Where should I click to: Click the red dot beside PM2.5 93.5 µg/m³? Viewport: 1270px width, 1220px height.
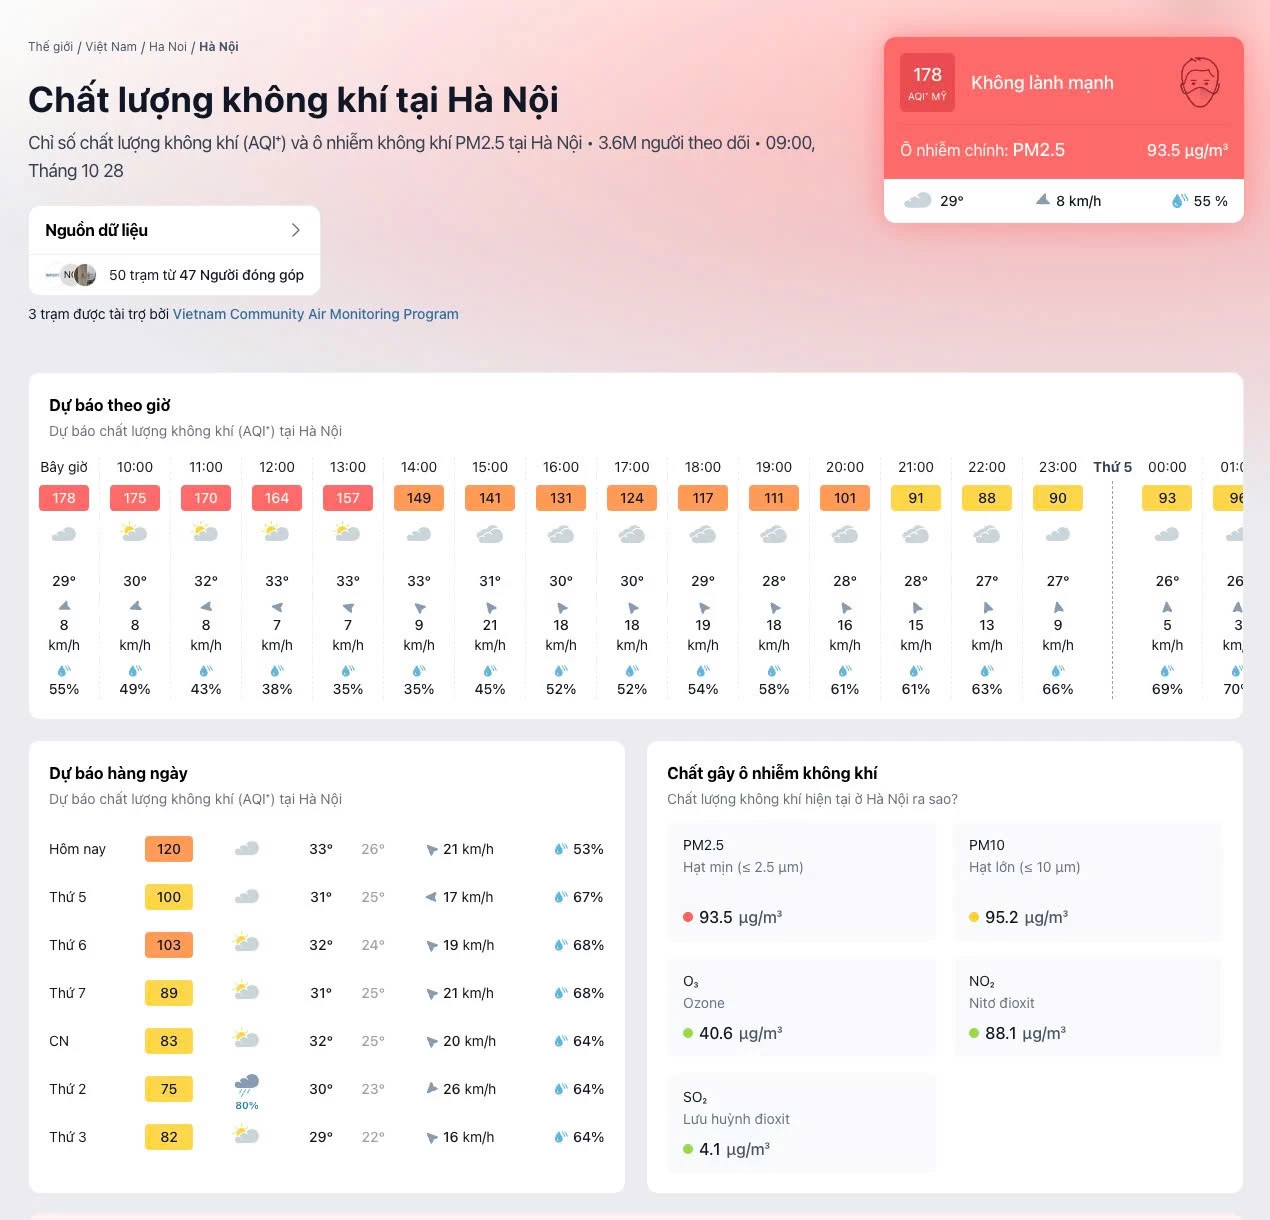[x=688, y=917]
